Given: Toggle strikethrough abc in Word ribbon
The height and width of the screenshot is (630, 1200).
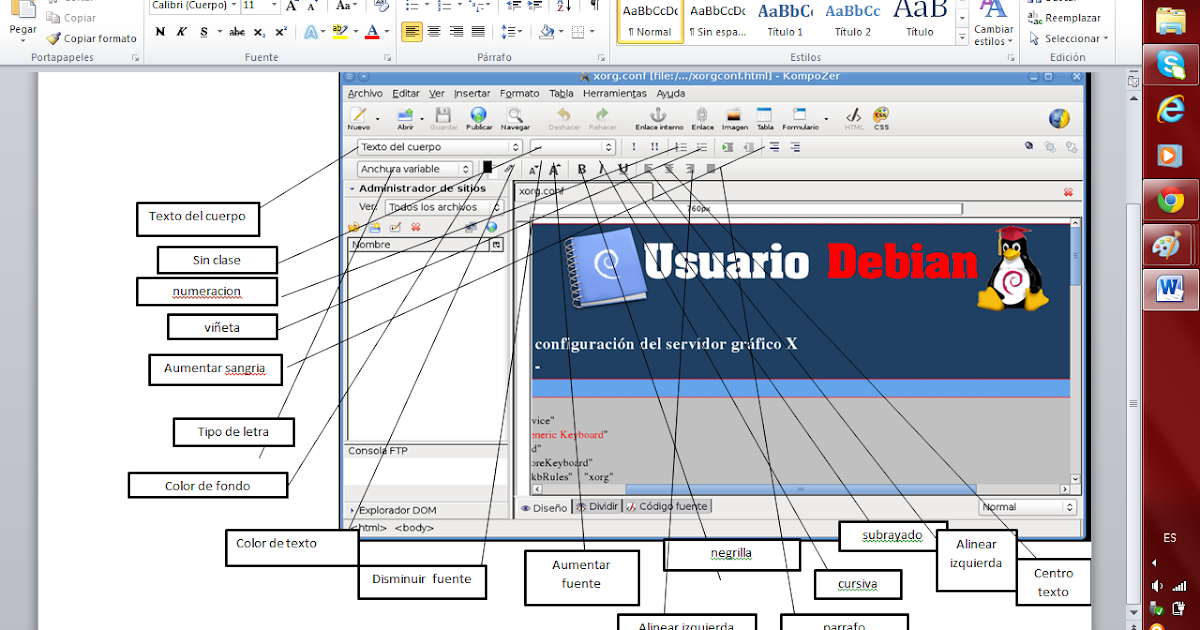Looking at the screenshot, I should tap(237, 32).
